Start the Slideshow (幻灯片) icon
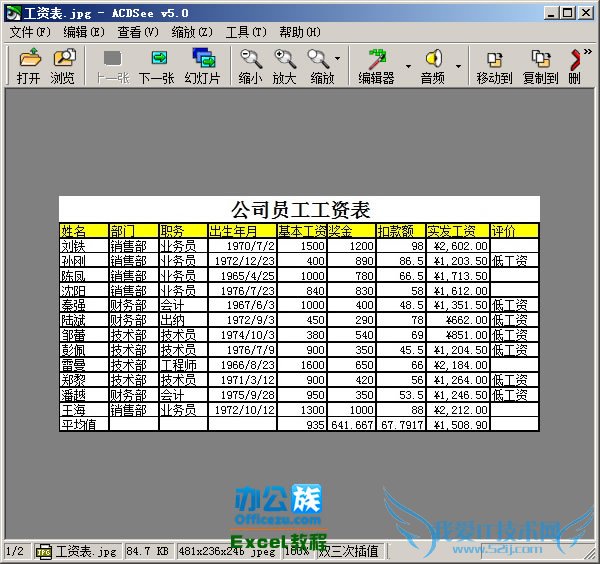The image size is (600, 564). click(x=204, y=58)
